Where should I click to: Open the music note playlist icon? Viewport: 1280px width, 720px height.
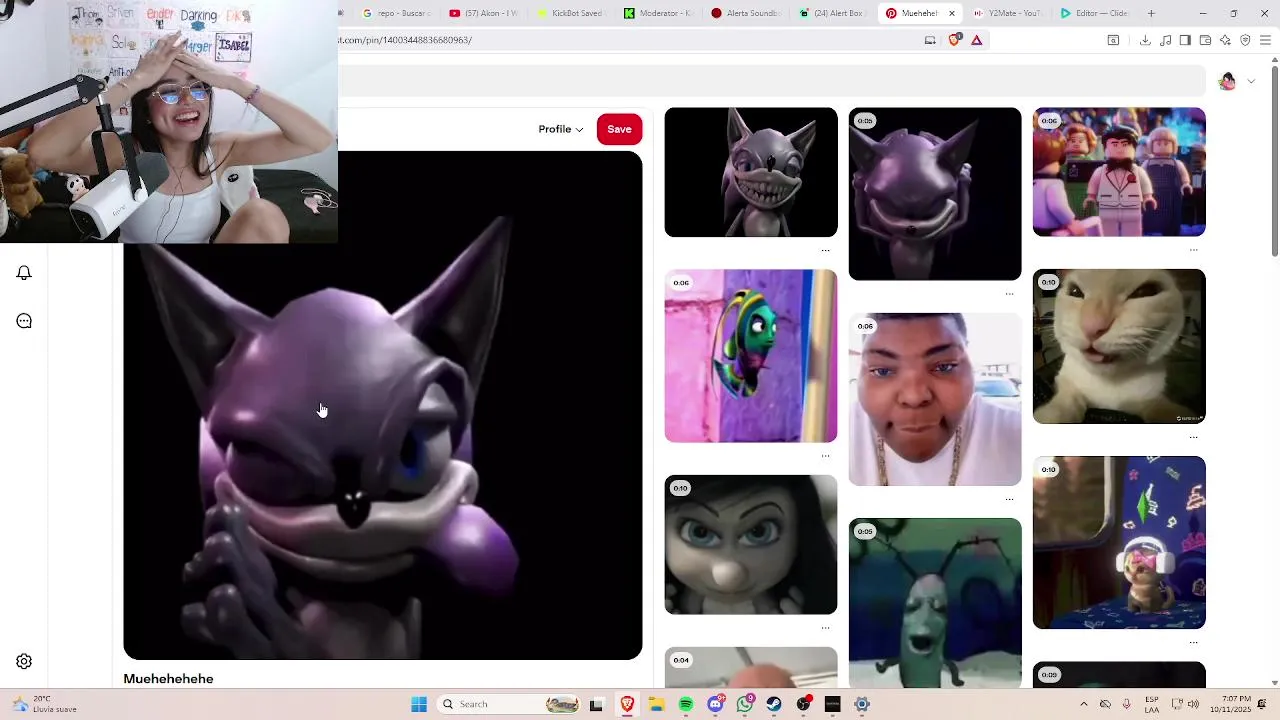(x=1165, y=40)
